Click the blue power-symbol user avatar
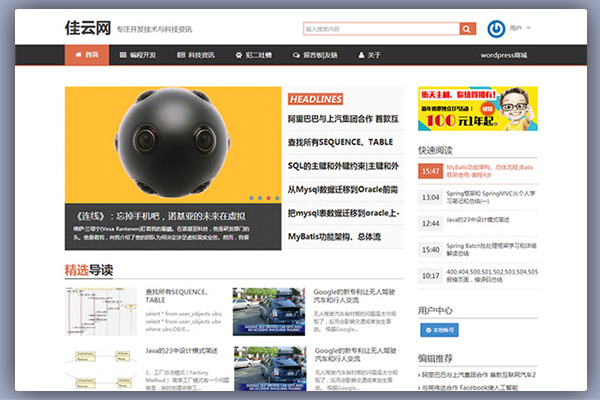600x400 pixels. (x=496, y=29)
